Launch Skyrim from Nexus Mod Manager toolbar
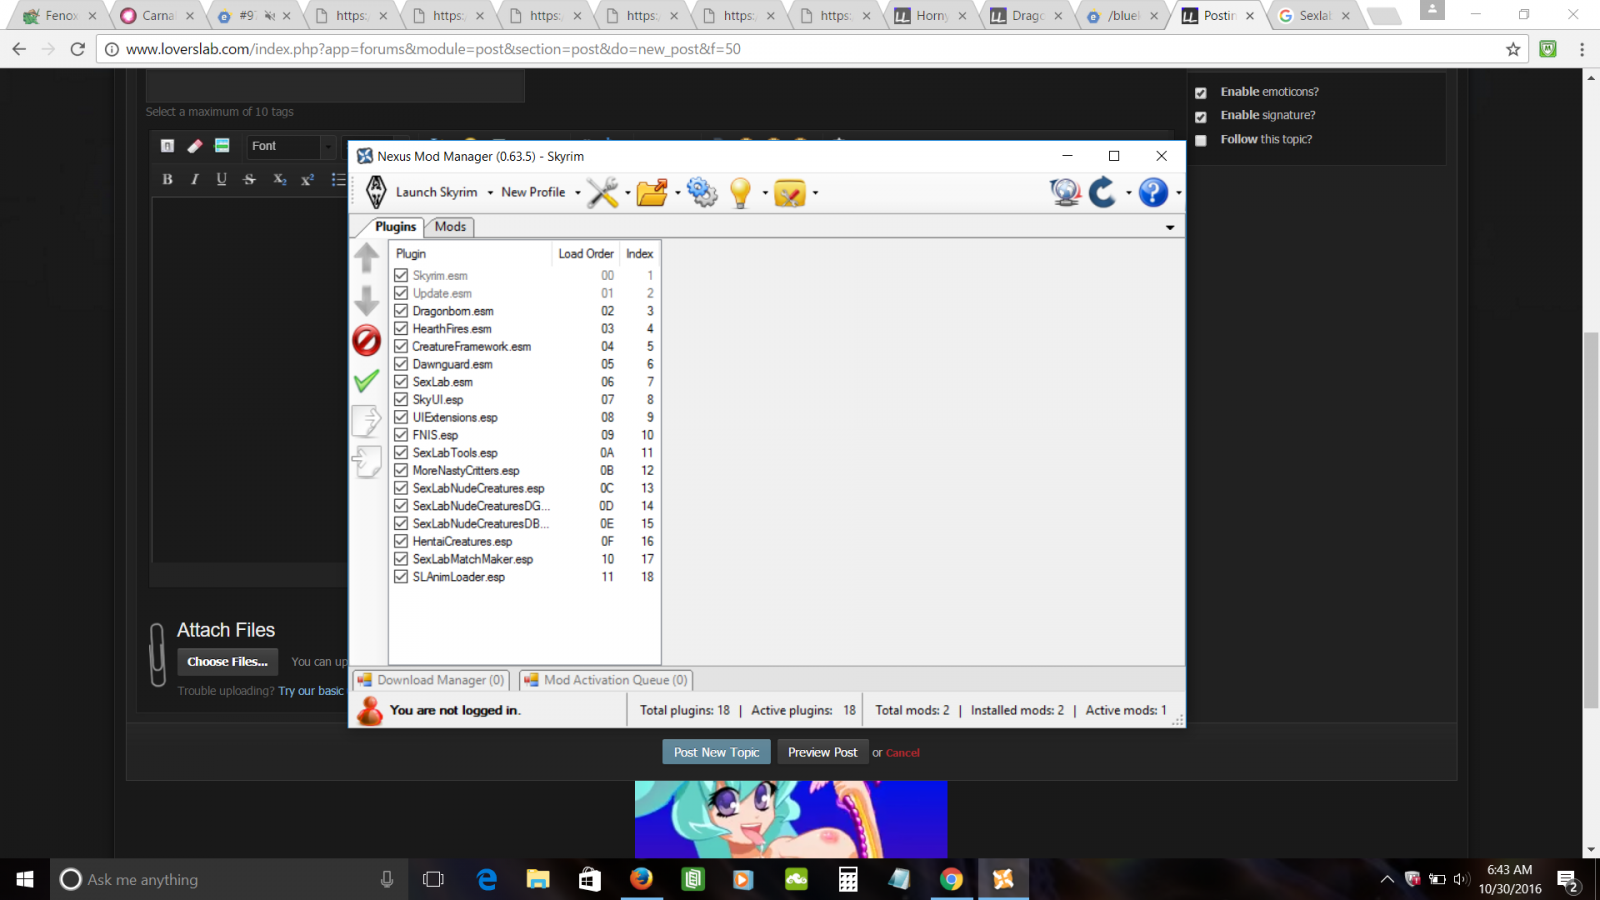Screen dimensions: 1600x900 click(x=423, y=192)
